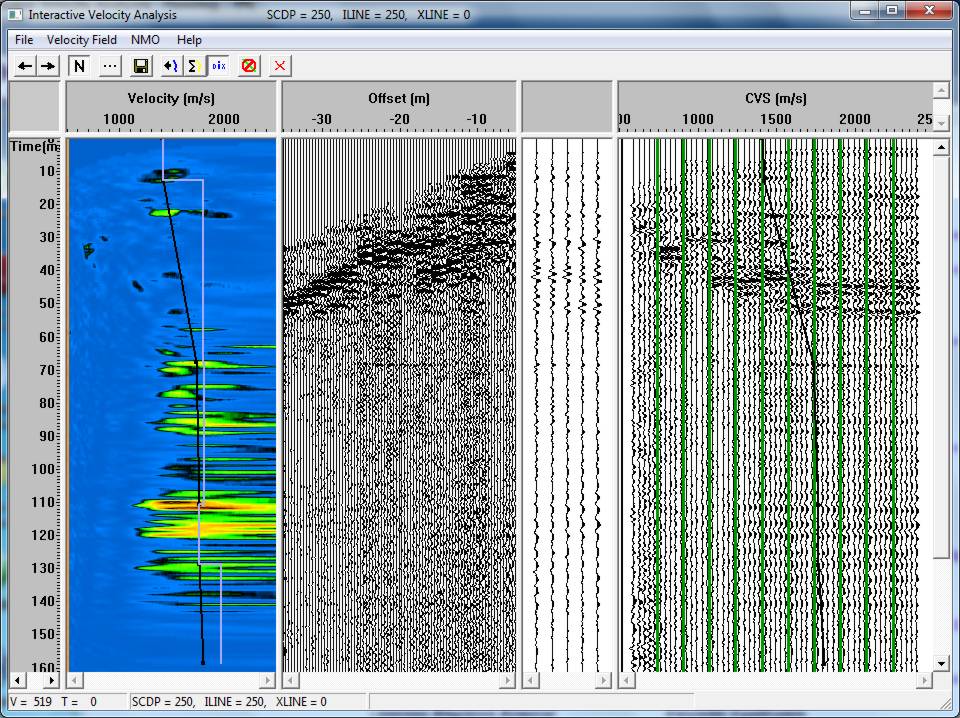
Task: Click down arrow of the CVS header scrollbar
Action: (x=941, y=122)
